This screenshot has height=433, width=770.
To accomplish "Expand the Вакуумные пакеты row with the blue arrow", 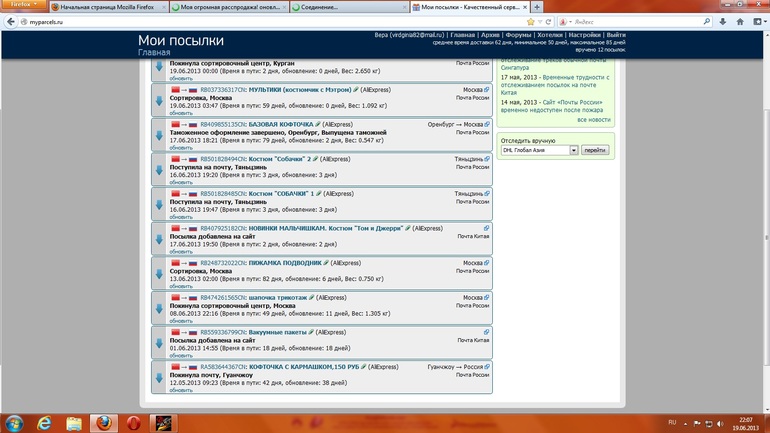I will (159, 343).
